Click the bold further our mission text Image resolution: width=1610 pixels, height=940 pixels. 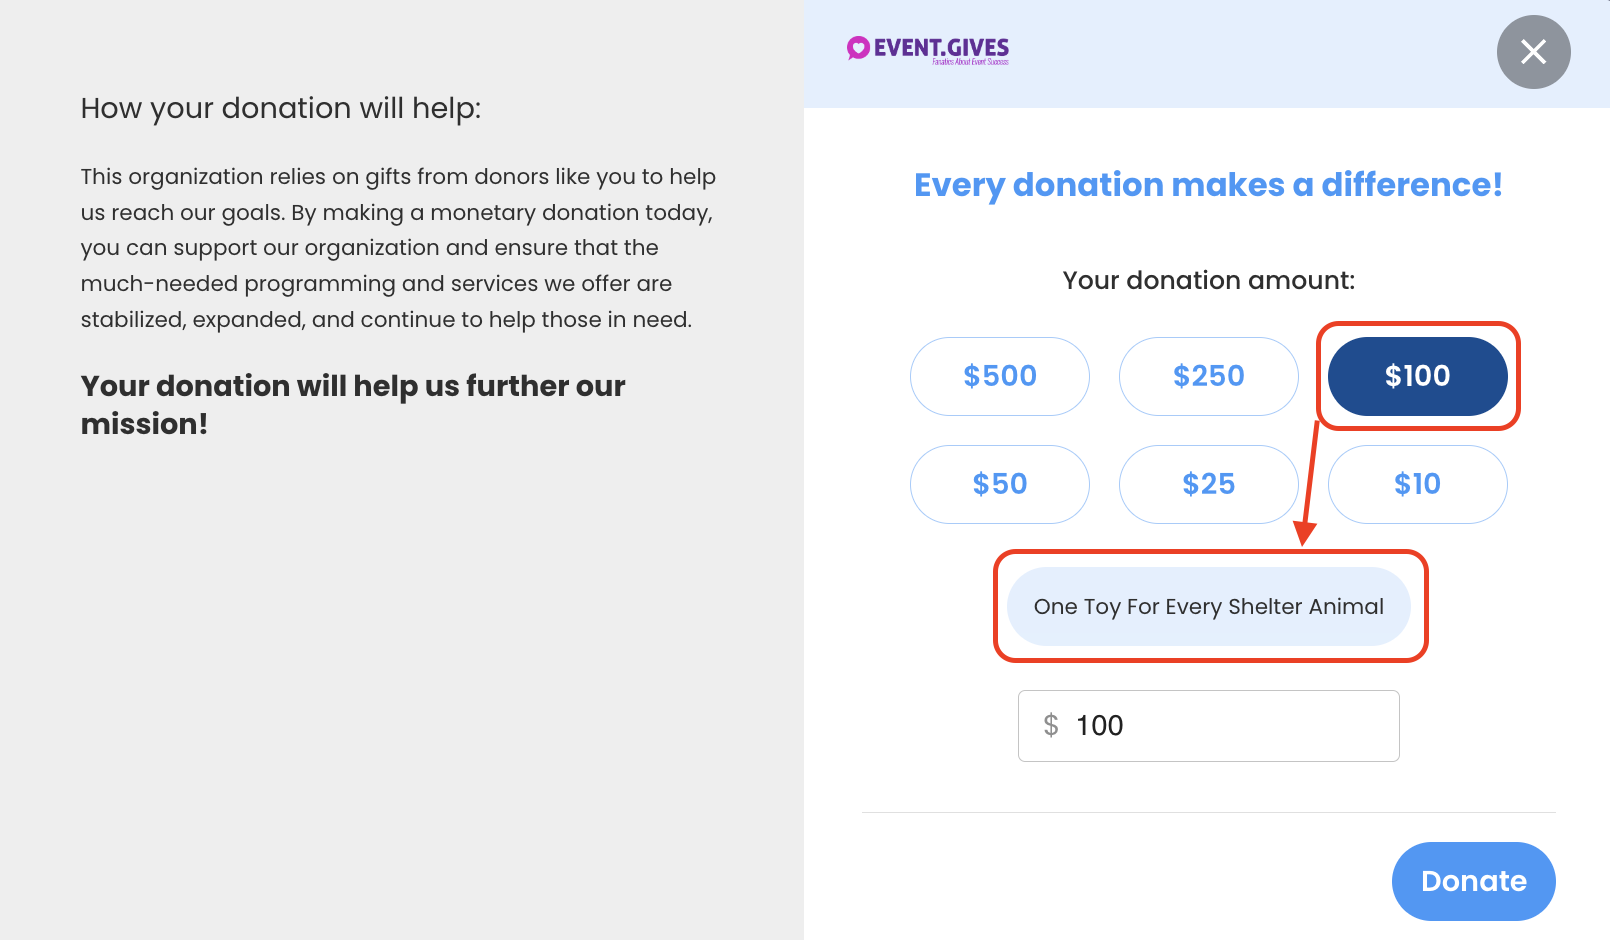pyautogui.click(x=353, y=405)
